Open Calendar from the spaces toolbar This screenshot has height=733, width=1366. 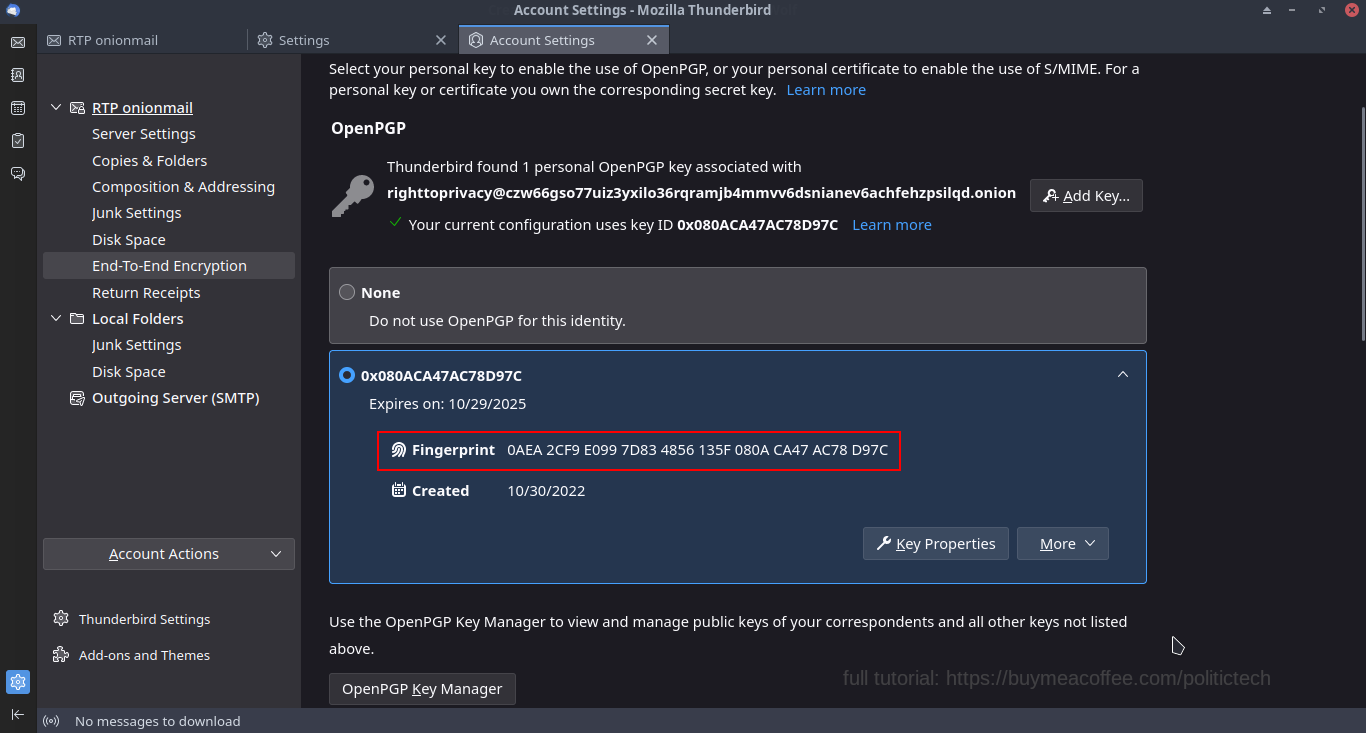[17, 108]
